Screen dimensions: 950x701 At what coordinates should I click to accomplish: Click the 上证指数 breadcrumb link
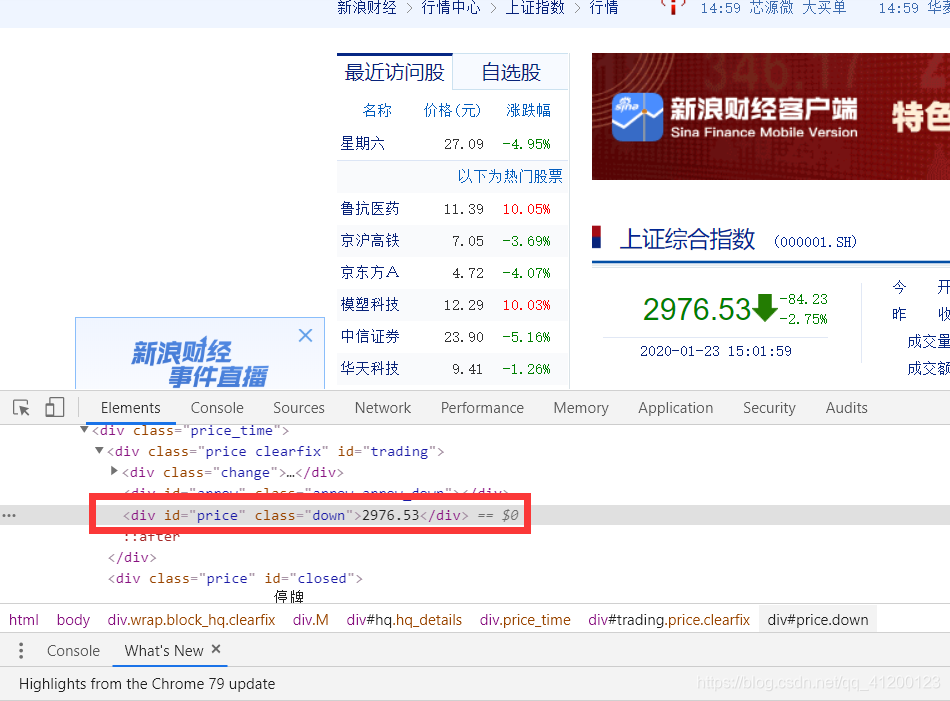pos(534,7)
